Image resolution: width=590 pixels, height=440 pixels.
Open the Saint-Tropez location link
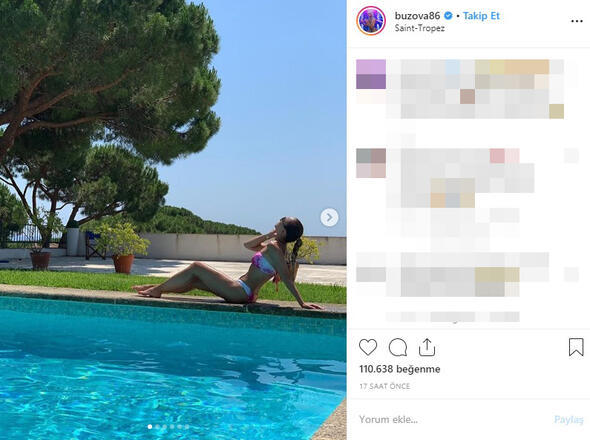420,28
